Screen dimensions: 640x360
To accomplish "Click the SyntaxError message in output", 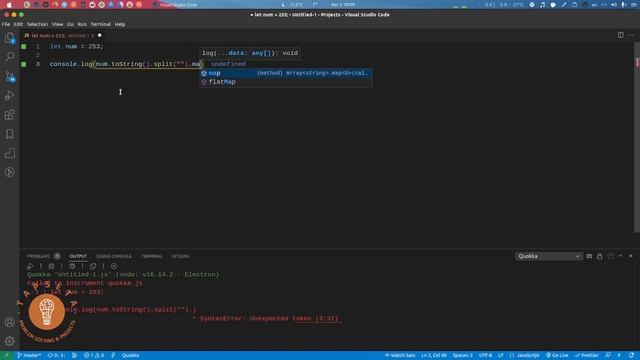I will (269, 318).
